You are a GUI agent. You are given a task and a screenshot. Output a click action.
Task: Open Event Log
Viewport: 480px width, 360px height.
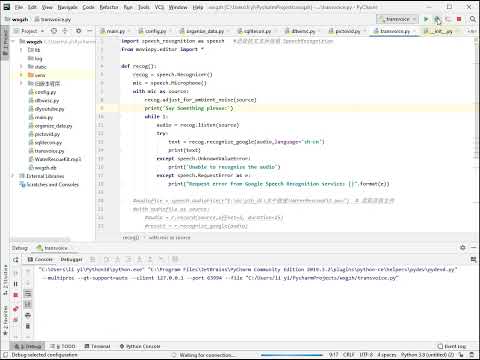(x=452, y=346)
